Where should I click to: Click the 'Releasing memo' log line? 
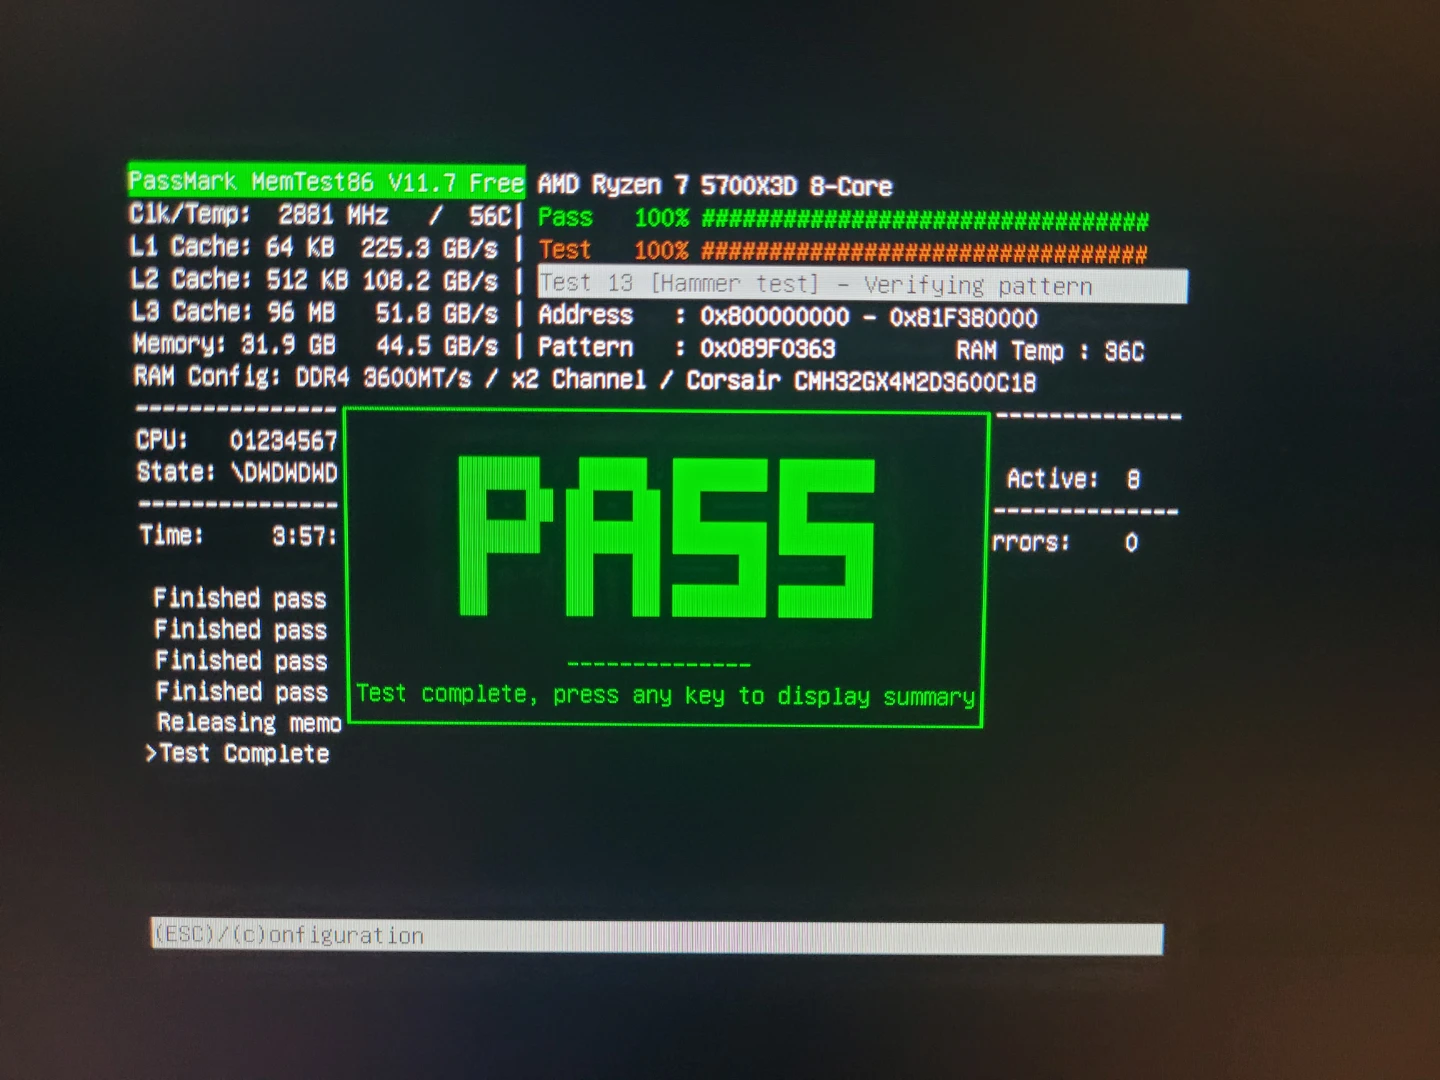(249, 722)
